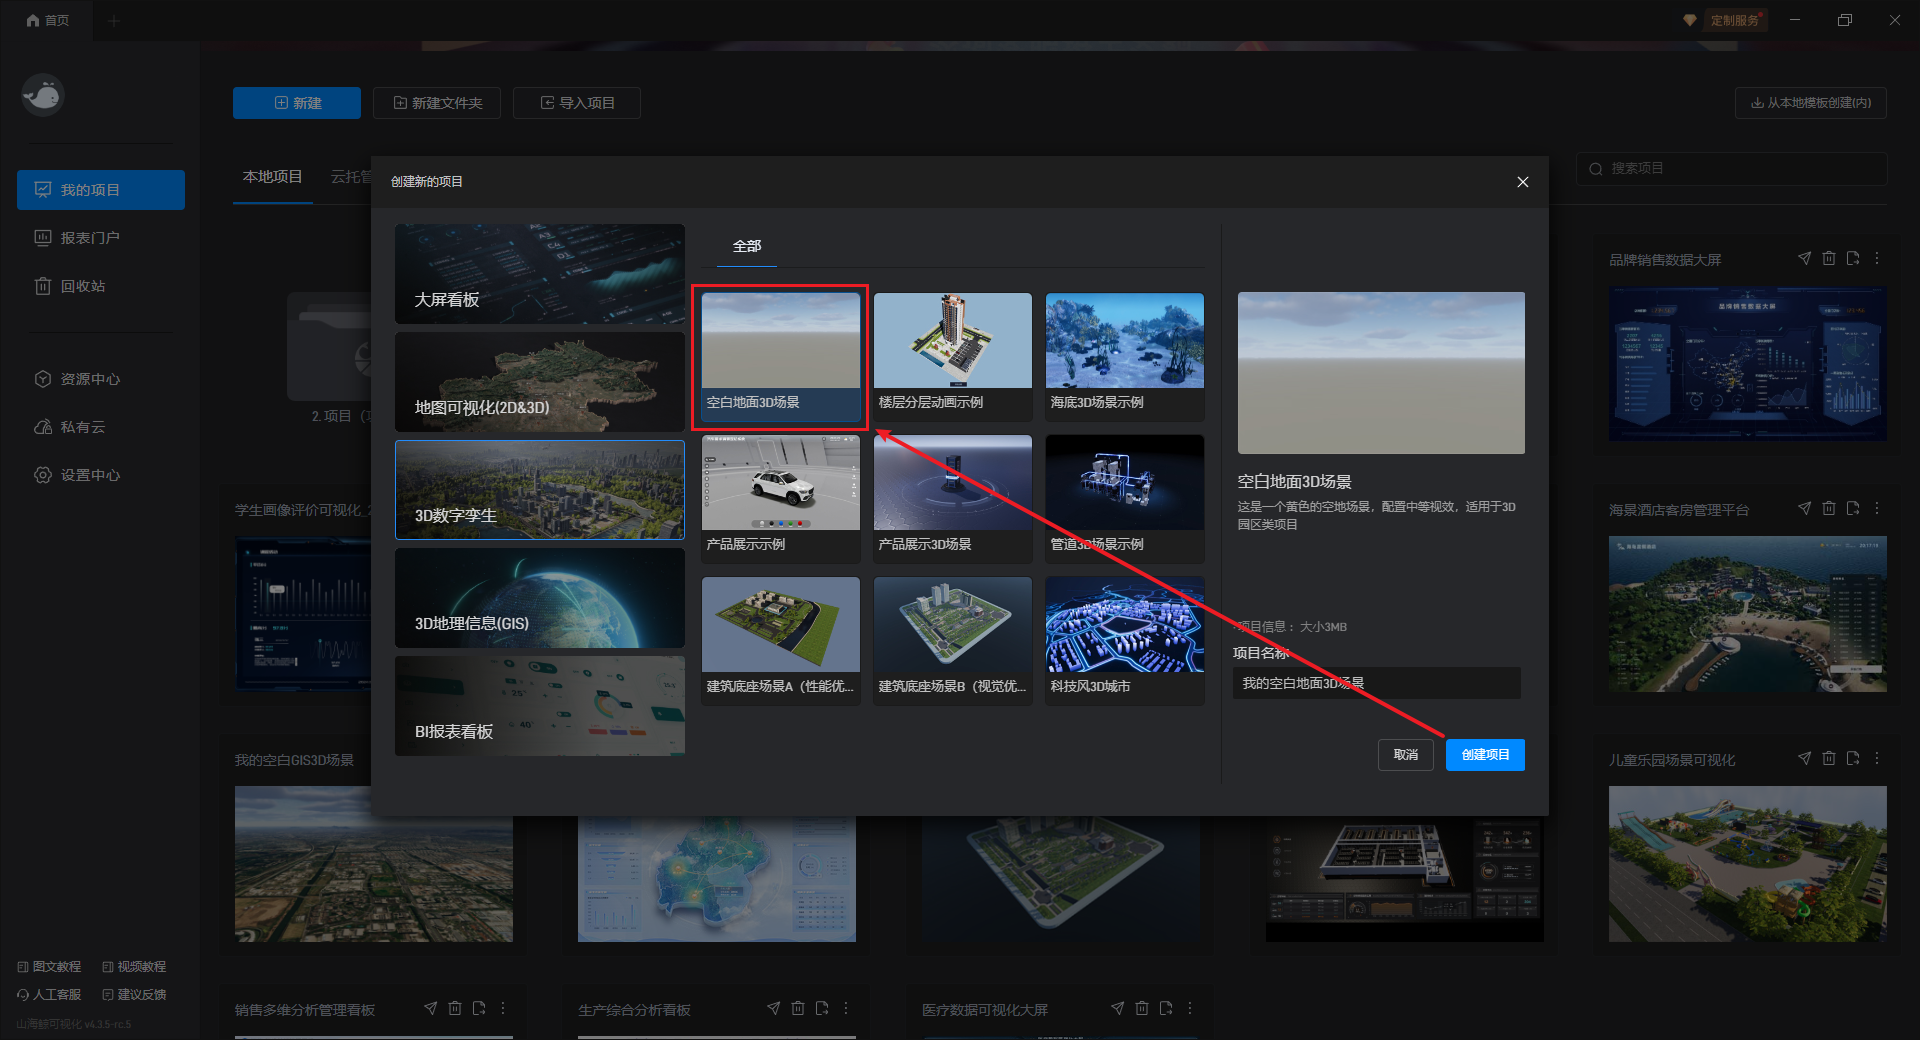Viewport: 1920px width, 1040px height.
Task: Click 从本地模板创建(内) button
Action: coord(1811,103)
